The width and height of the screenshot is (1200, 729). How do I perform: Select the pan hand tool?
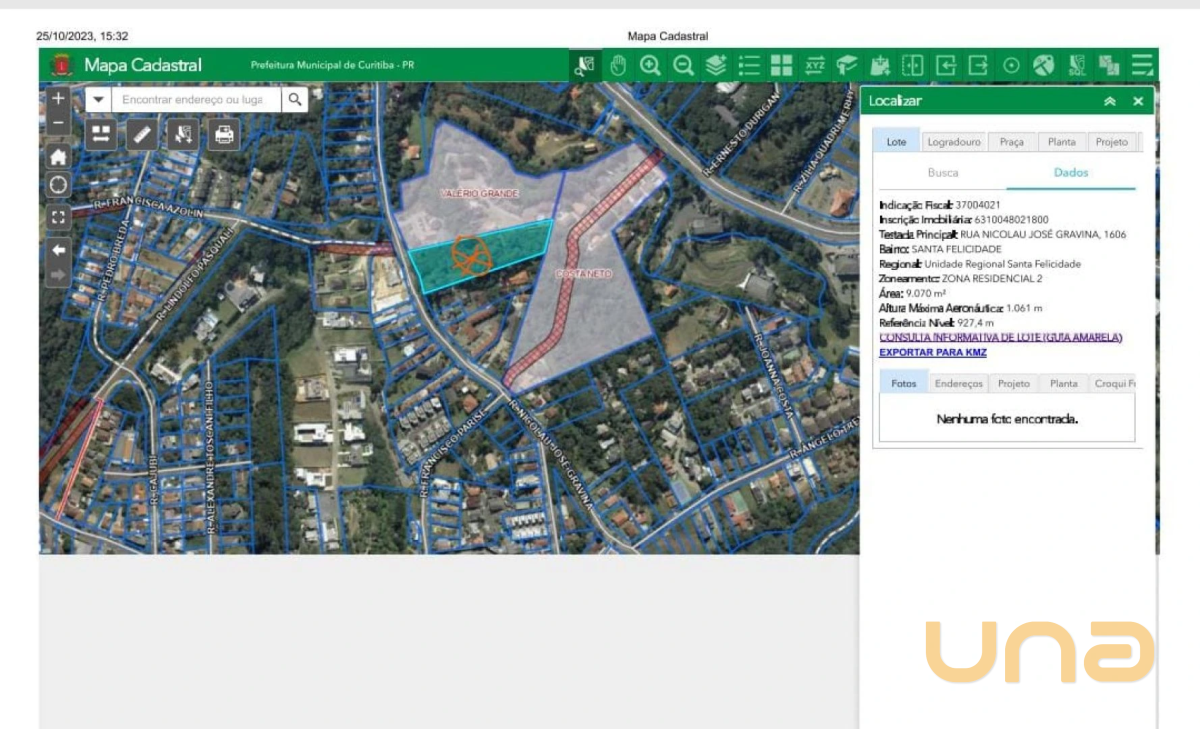click(x=618, y=66)
